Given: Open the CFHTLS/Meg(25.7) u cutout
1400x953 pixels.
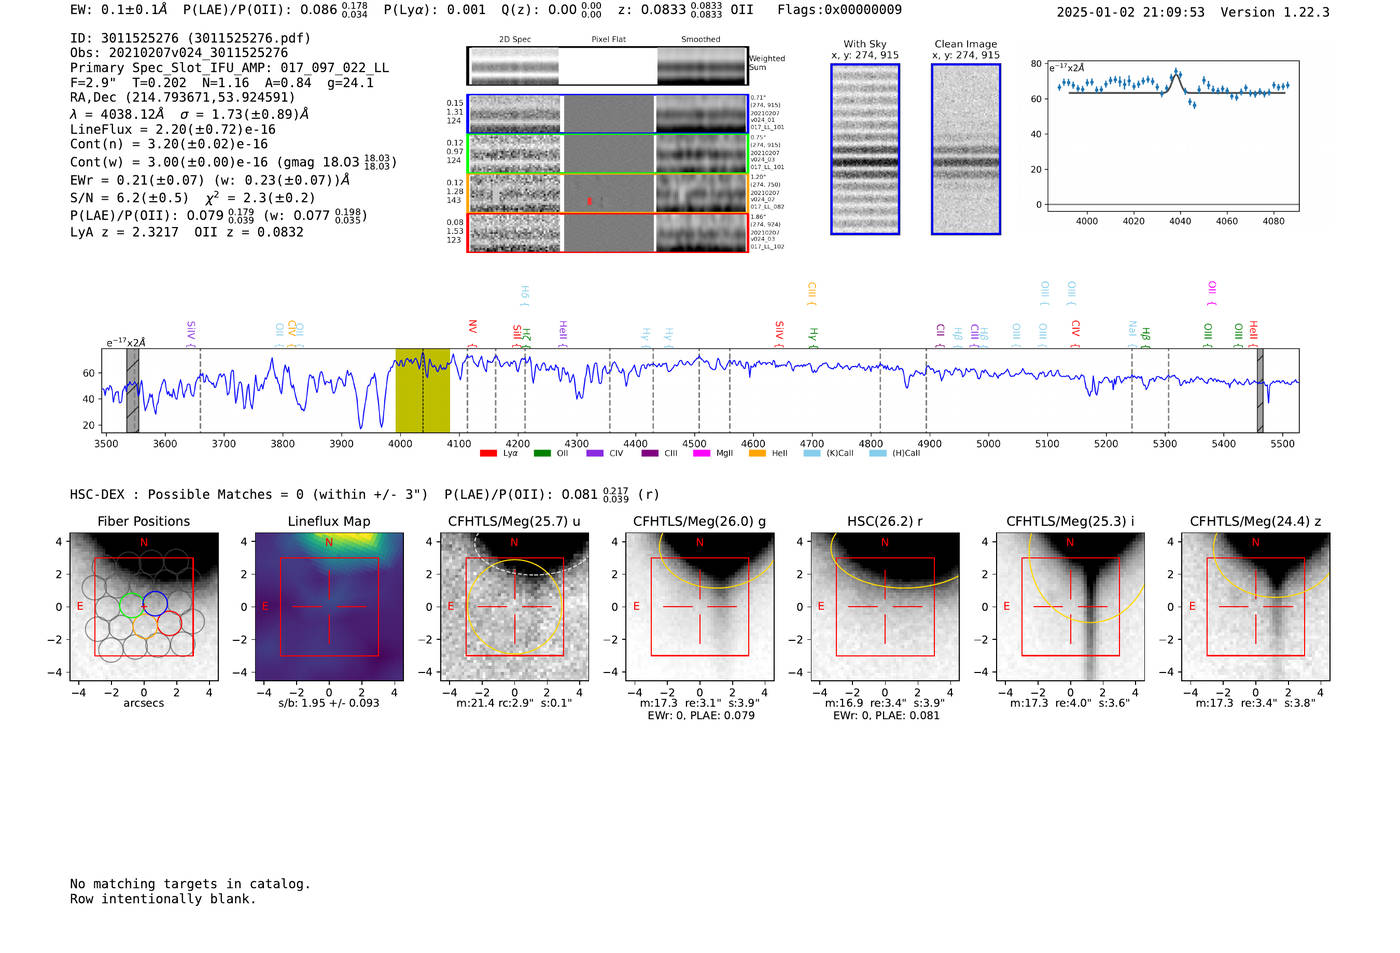Looking at the screenshot, I should (514, 607).
